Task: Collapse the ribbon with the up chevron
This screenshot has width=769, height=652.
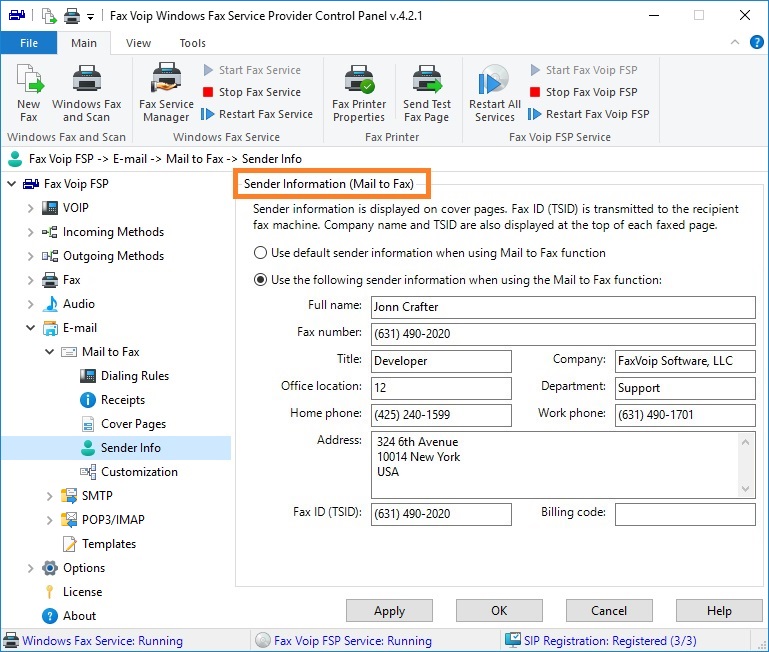Action: [x=735, y=42]
